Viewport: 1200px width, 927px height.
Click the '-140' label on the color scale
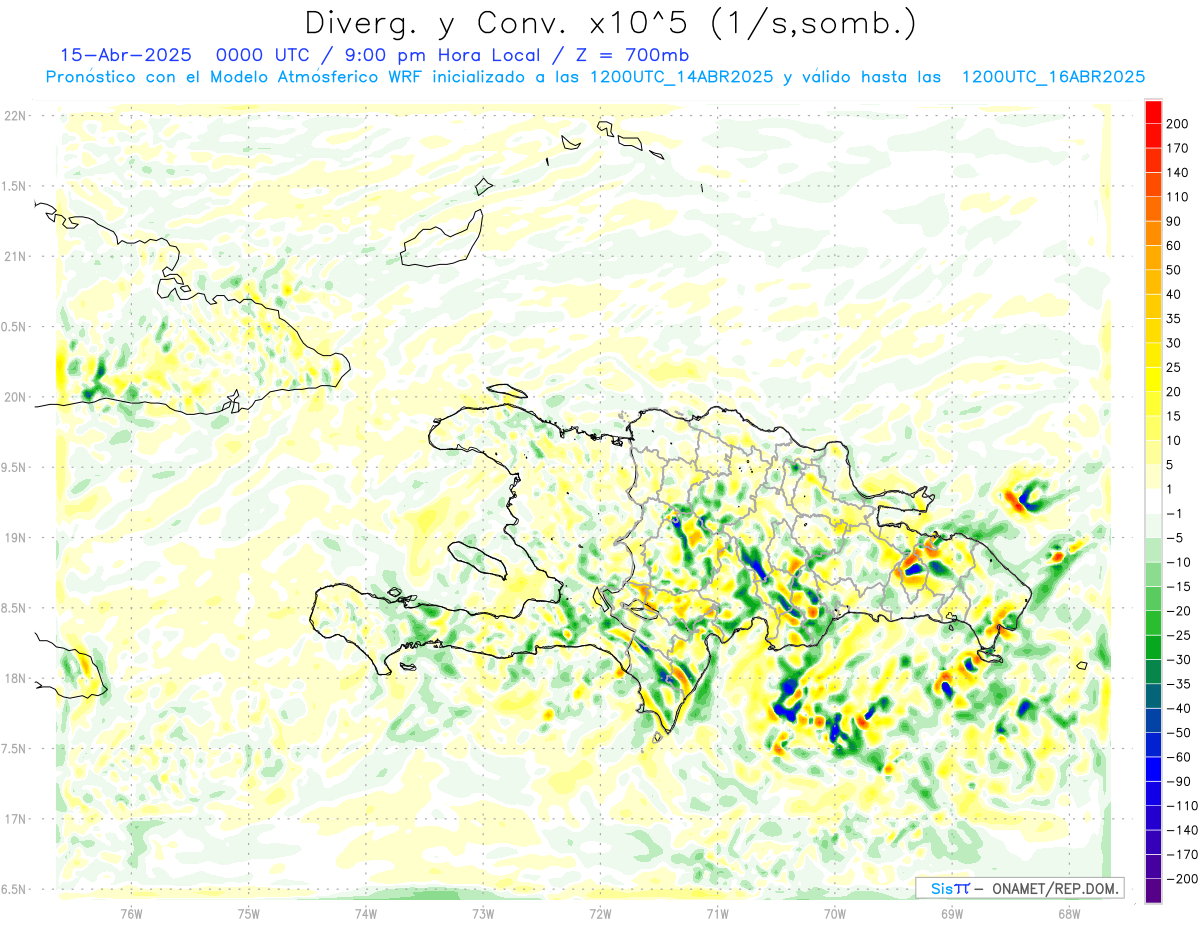pos(1180,830)
